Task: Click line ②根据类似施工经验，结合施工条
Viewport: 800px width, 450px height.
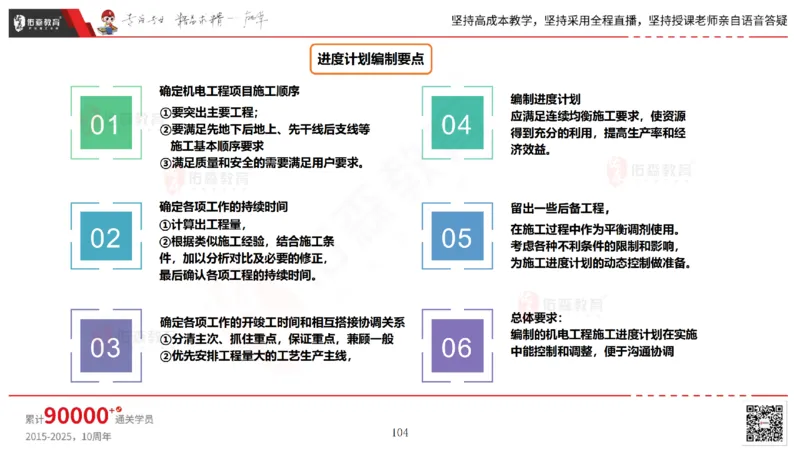Action: click(x=247, y=241)
